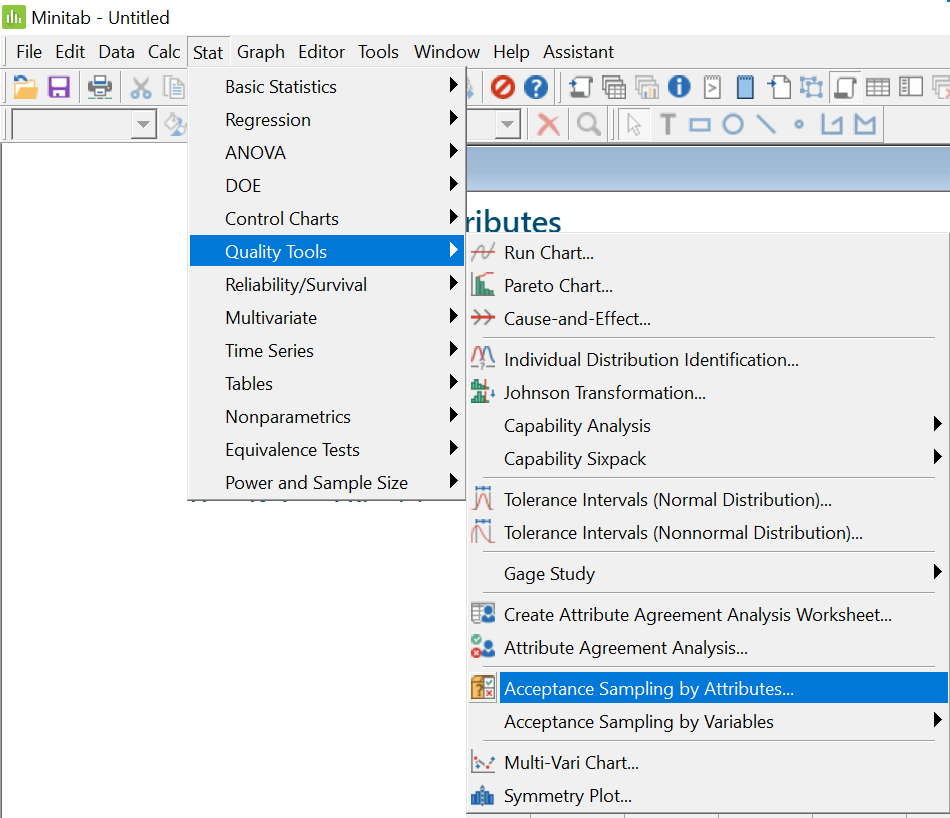Click the Open folder toolbar icon

pyautogui.click(x=25, y=87)
